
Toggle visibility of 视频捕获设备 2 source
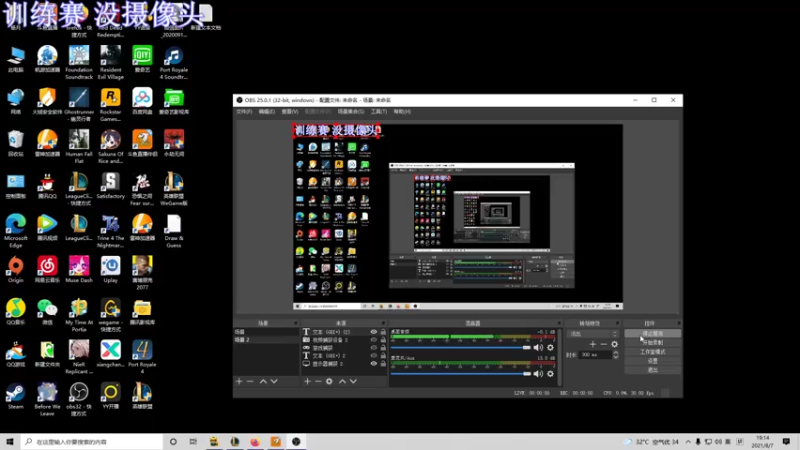coord(373,340)
